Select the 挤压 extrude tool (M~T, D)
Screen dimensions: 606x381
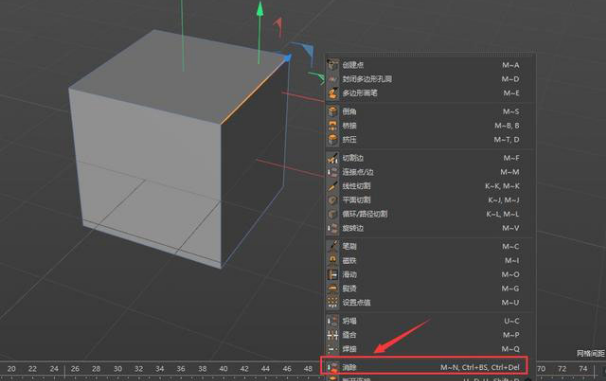[x=430, y=139]
